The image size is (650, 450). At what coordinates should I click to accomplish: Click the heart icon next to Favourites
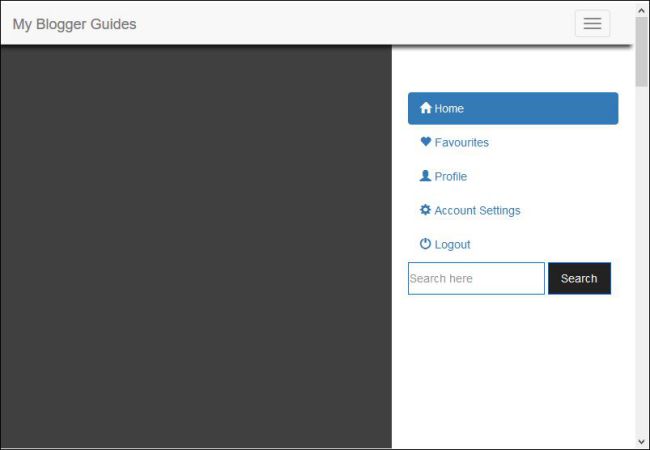(x=425, y=142)
